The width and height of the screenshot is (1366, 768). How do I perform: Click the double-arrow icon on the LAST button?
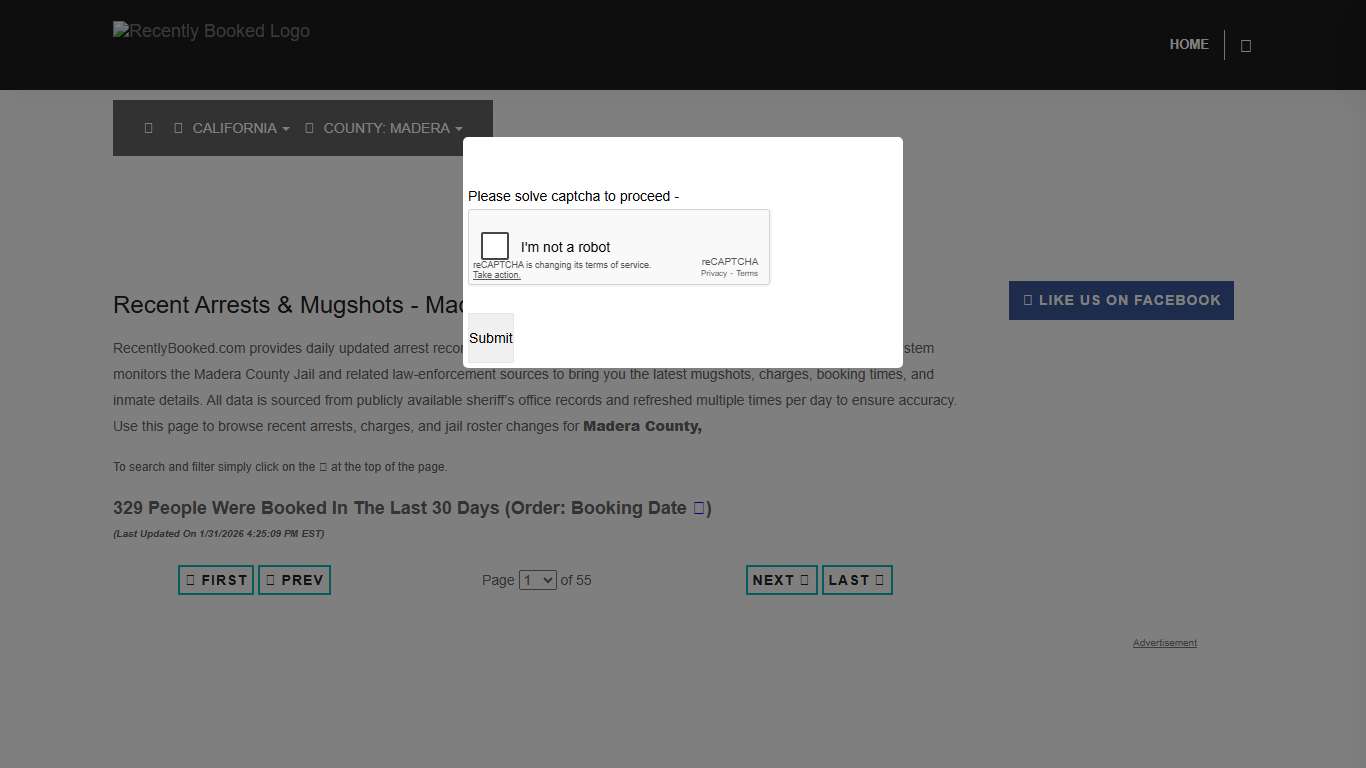pyautogui.click(x=880, y=580)
